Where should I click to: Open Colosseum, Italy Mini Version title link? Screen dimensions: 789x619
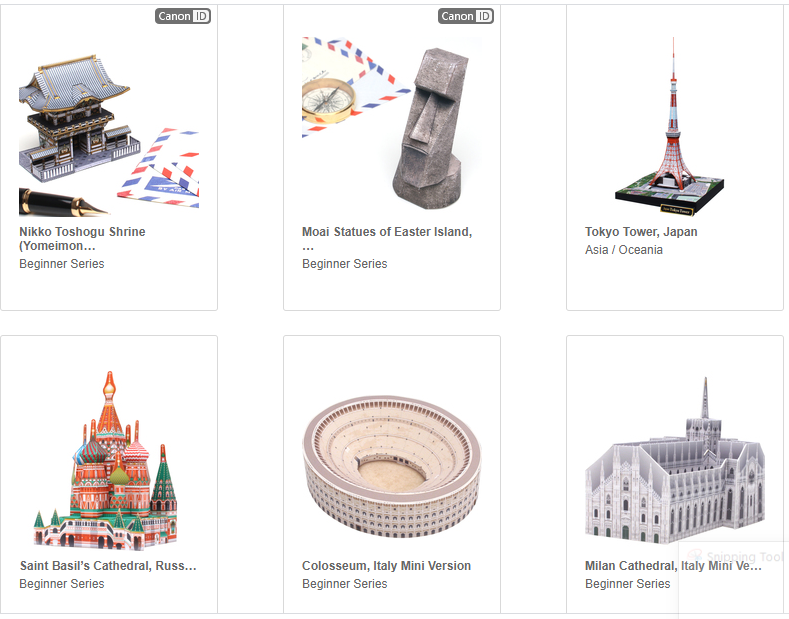[386, 566]
